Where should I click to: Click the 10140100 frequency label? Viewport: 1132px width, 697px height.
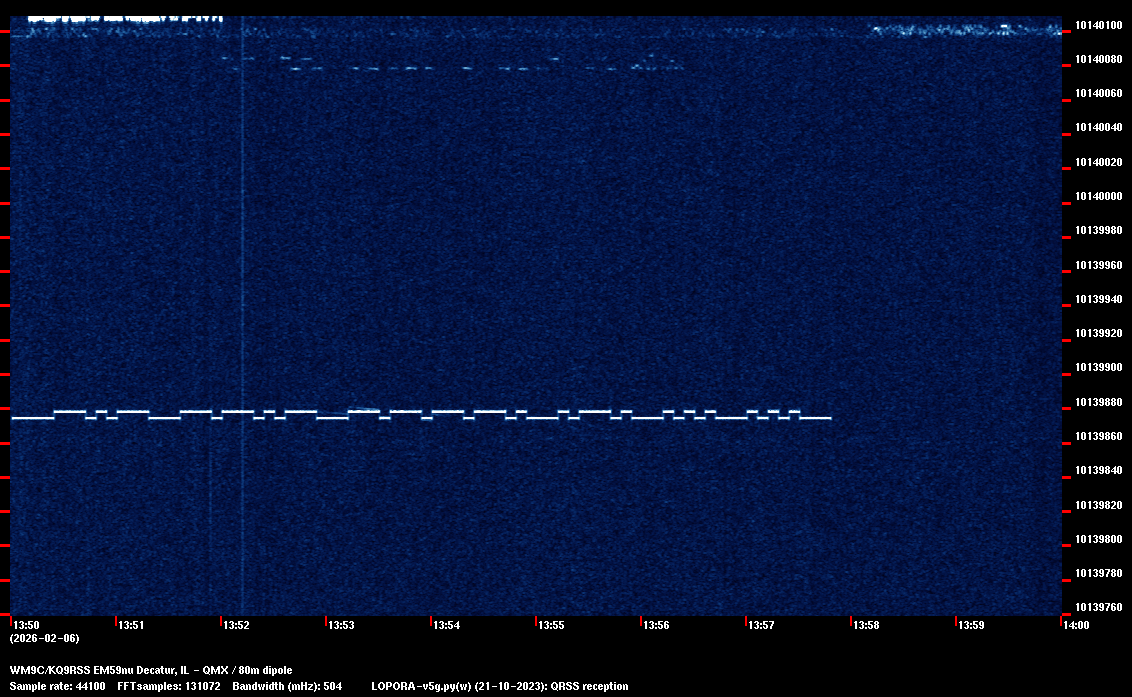(1097, 25)
